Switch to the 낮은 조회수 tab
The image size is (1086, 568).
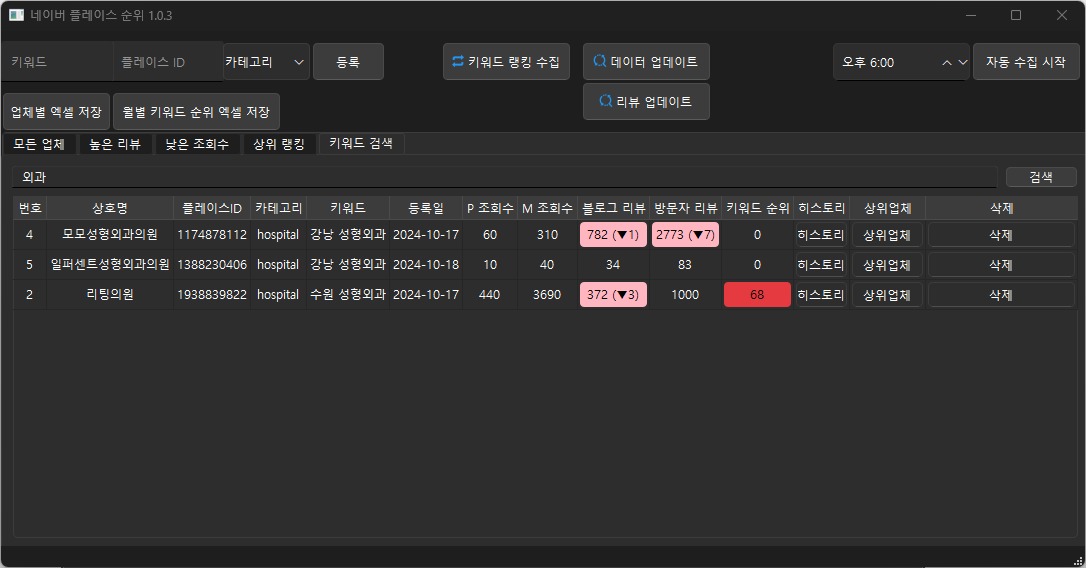click(x=197, y=144)
